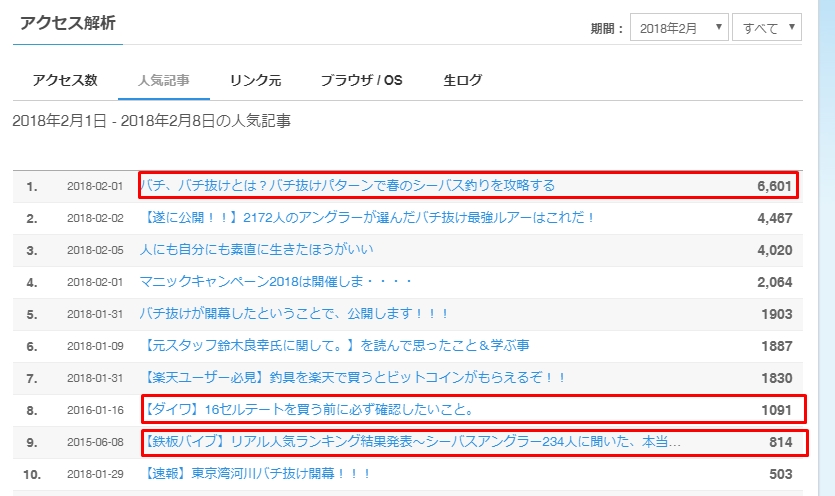Click the date 2018-02-02 in row 2
Image resolution: width=835 pixels, height=496 pixels.
[x=95, y=218]
